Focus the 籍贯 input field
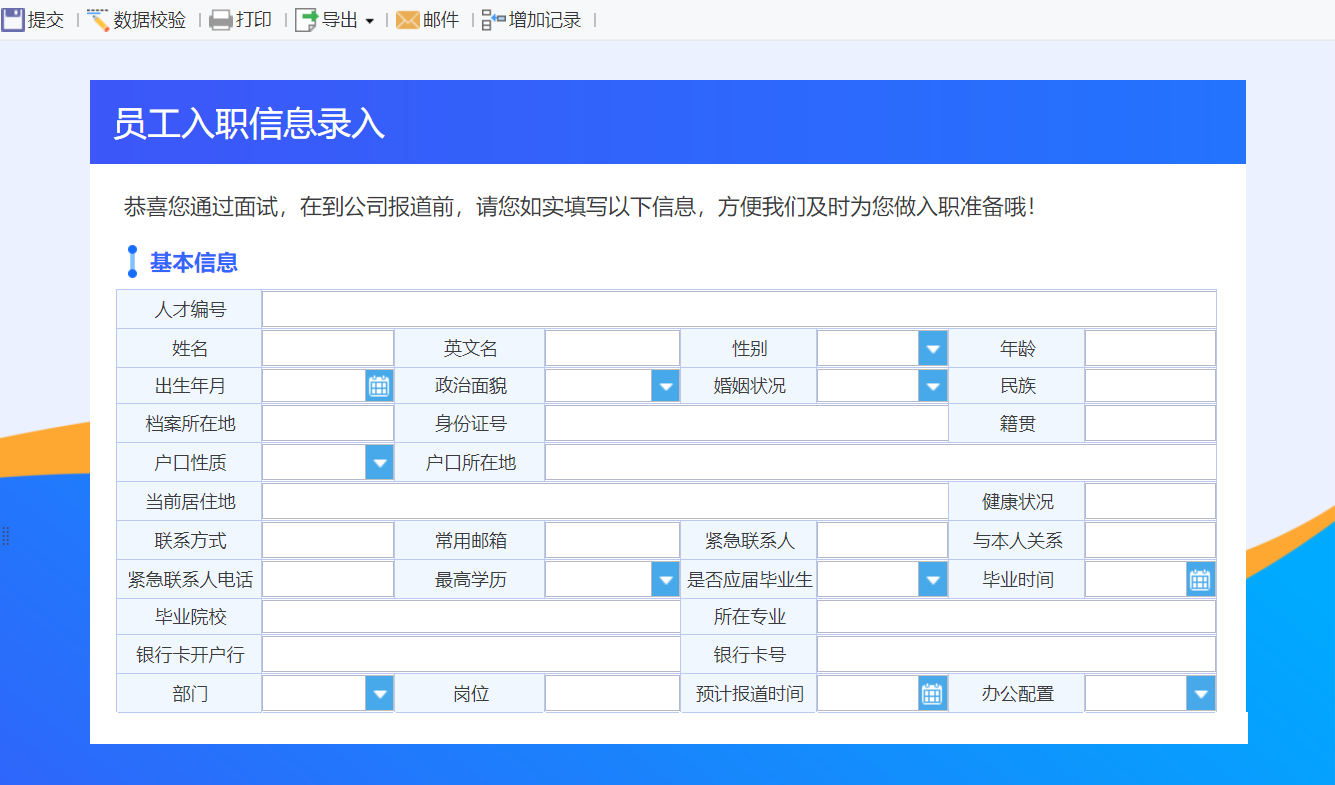Image resolution: width=1335 pixels, height=785 pixels. [1150, 424]
